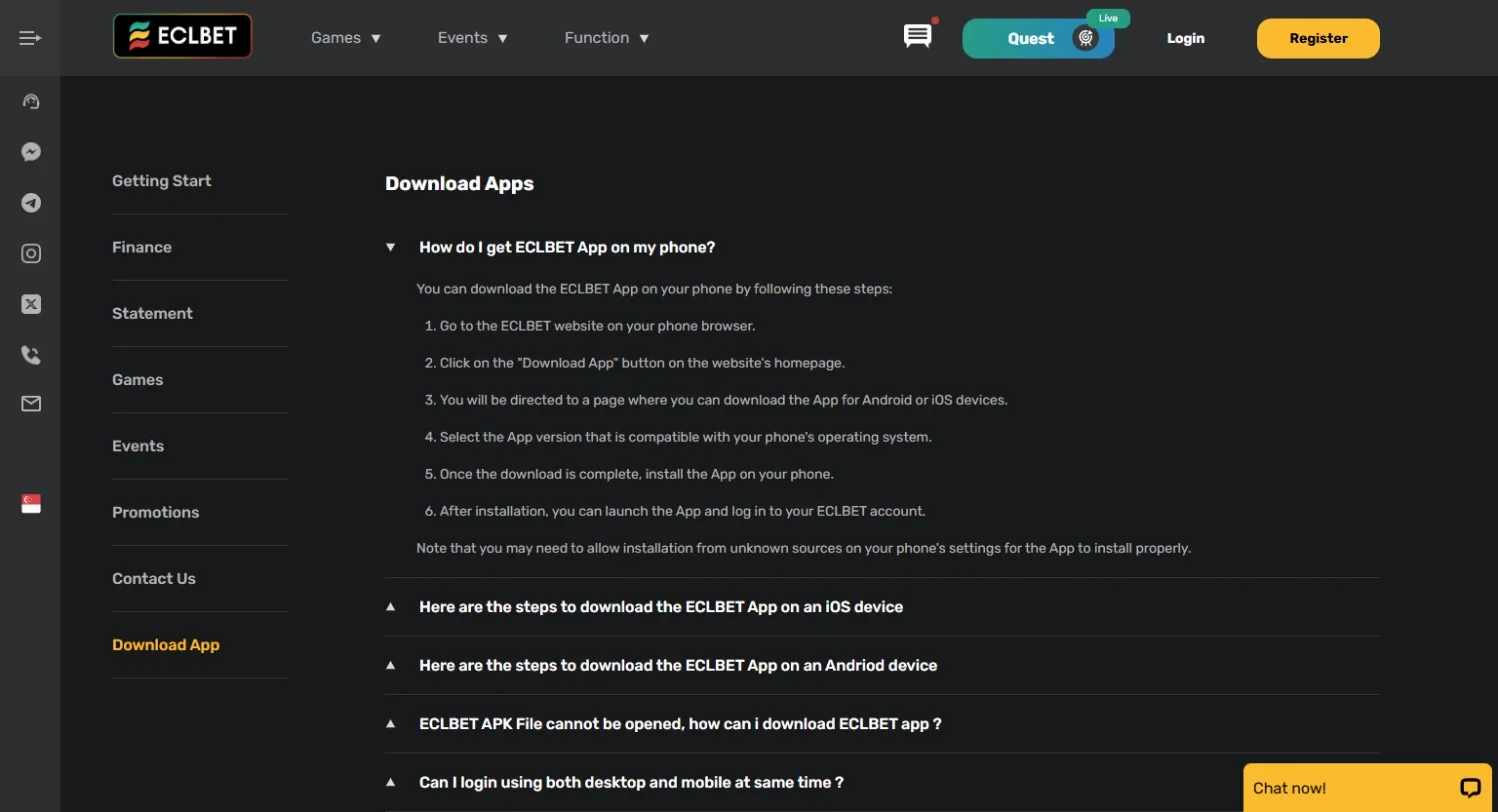Open the speed test gauge icon
The height and width of the screenshot is (812, 1498).
click(x=31, y=101)
